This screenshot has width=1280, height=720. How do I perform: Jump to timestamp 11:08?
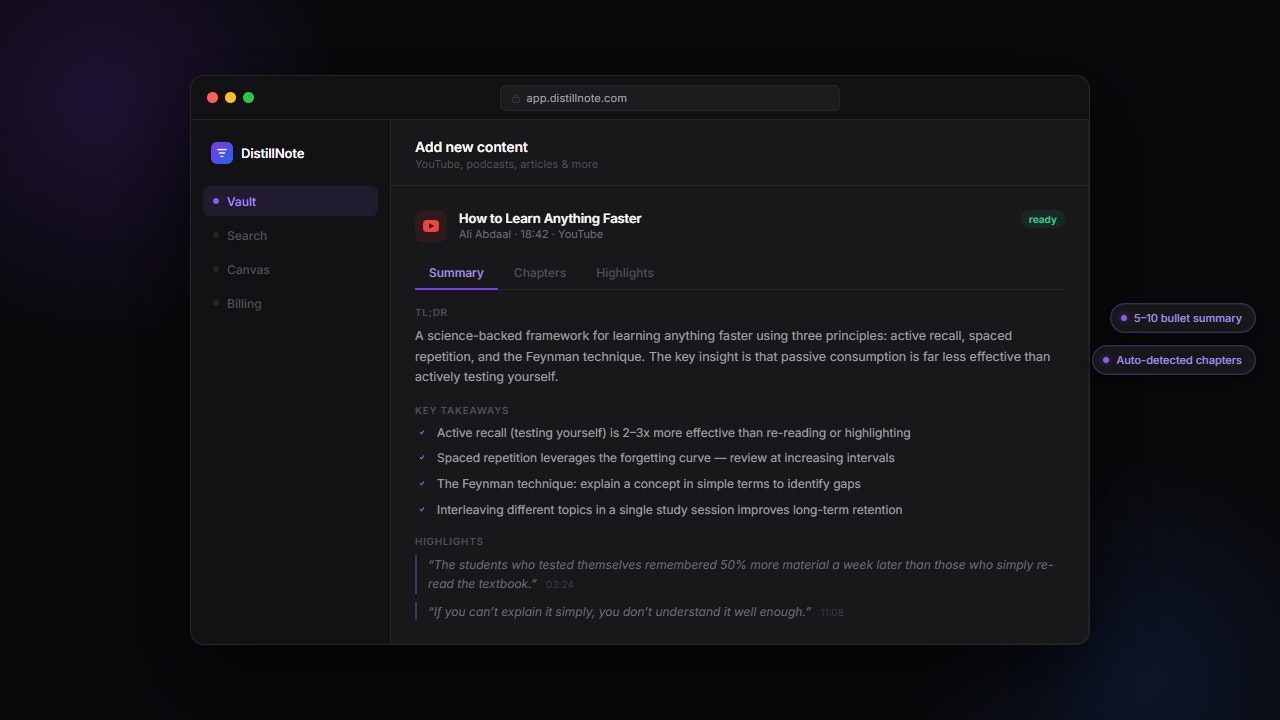(x=832, y=612)
